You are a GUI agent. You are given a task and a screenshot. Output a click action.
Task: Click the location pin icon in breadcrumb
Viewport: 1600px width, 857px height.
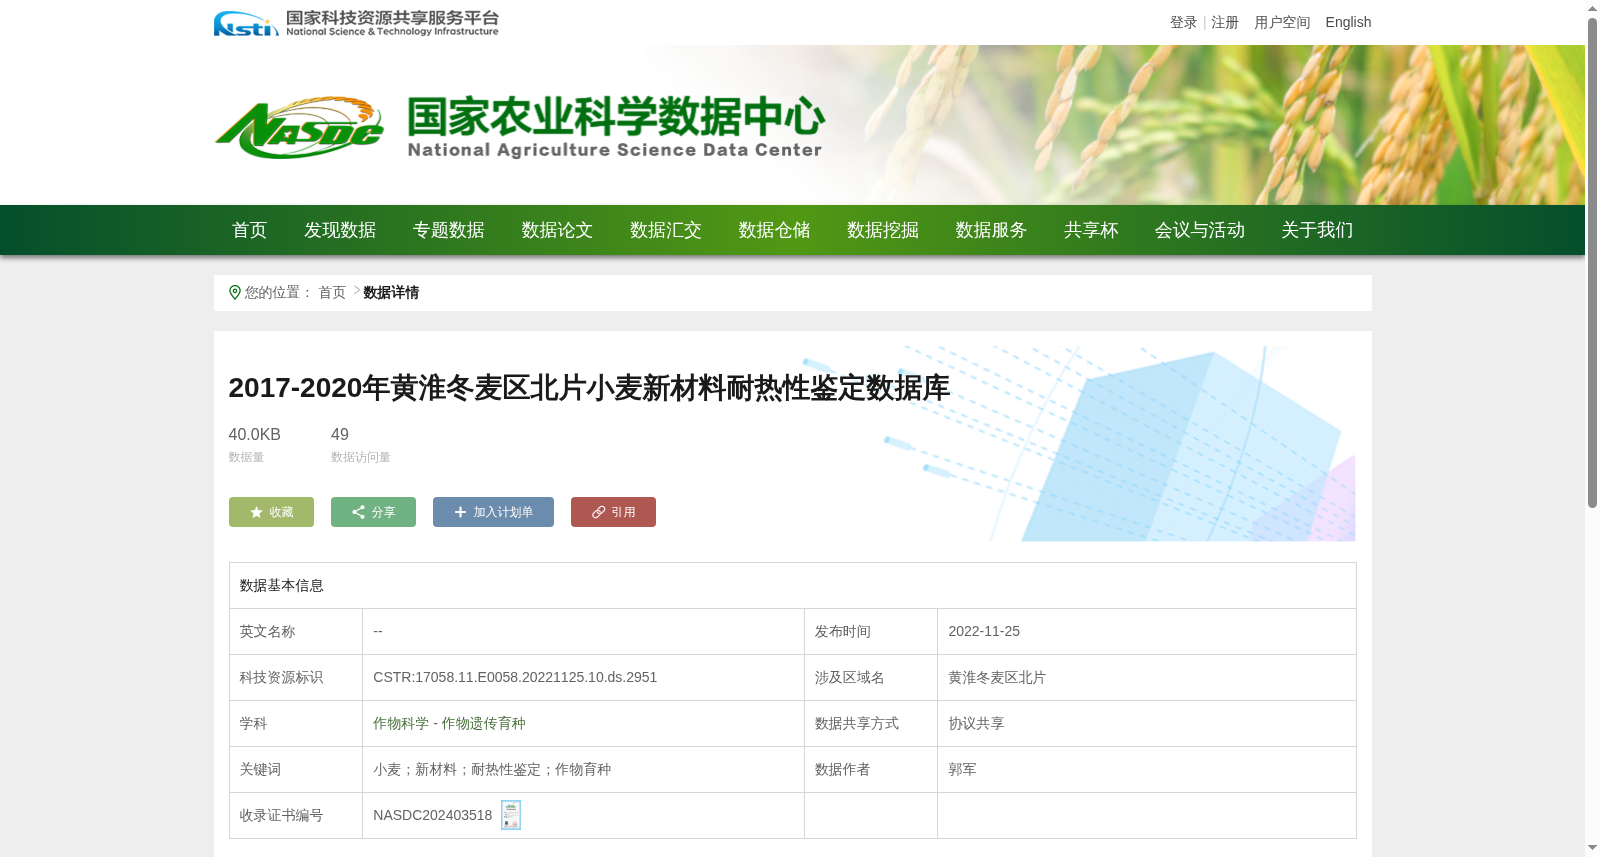[x=235, y=292]
